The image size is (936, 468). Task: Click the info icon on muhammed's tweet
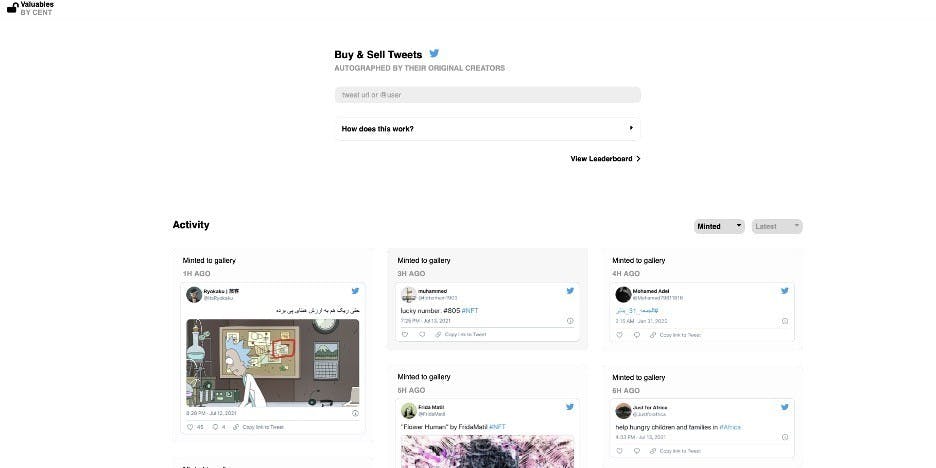pos(570,321)
